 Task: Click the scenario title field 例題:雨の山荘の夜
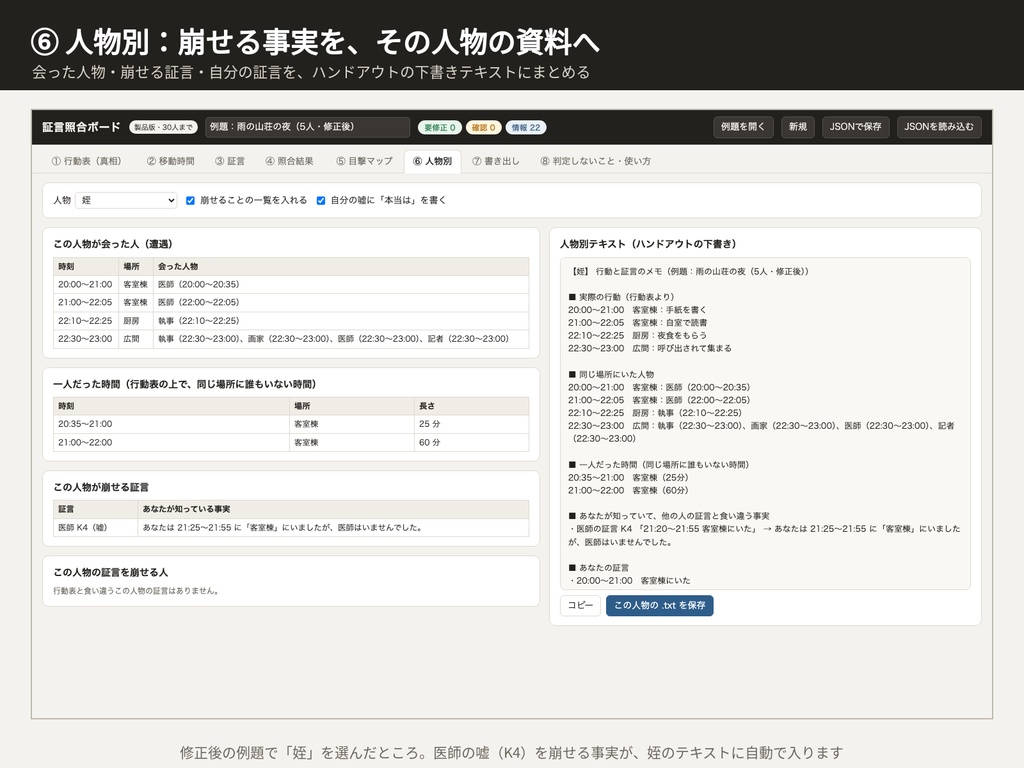click(308, 127)
